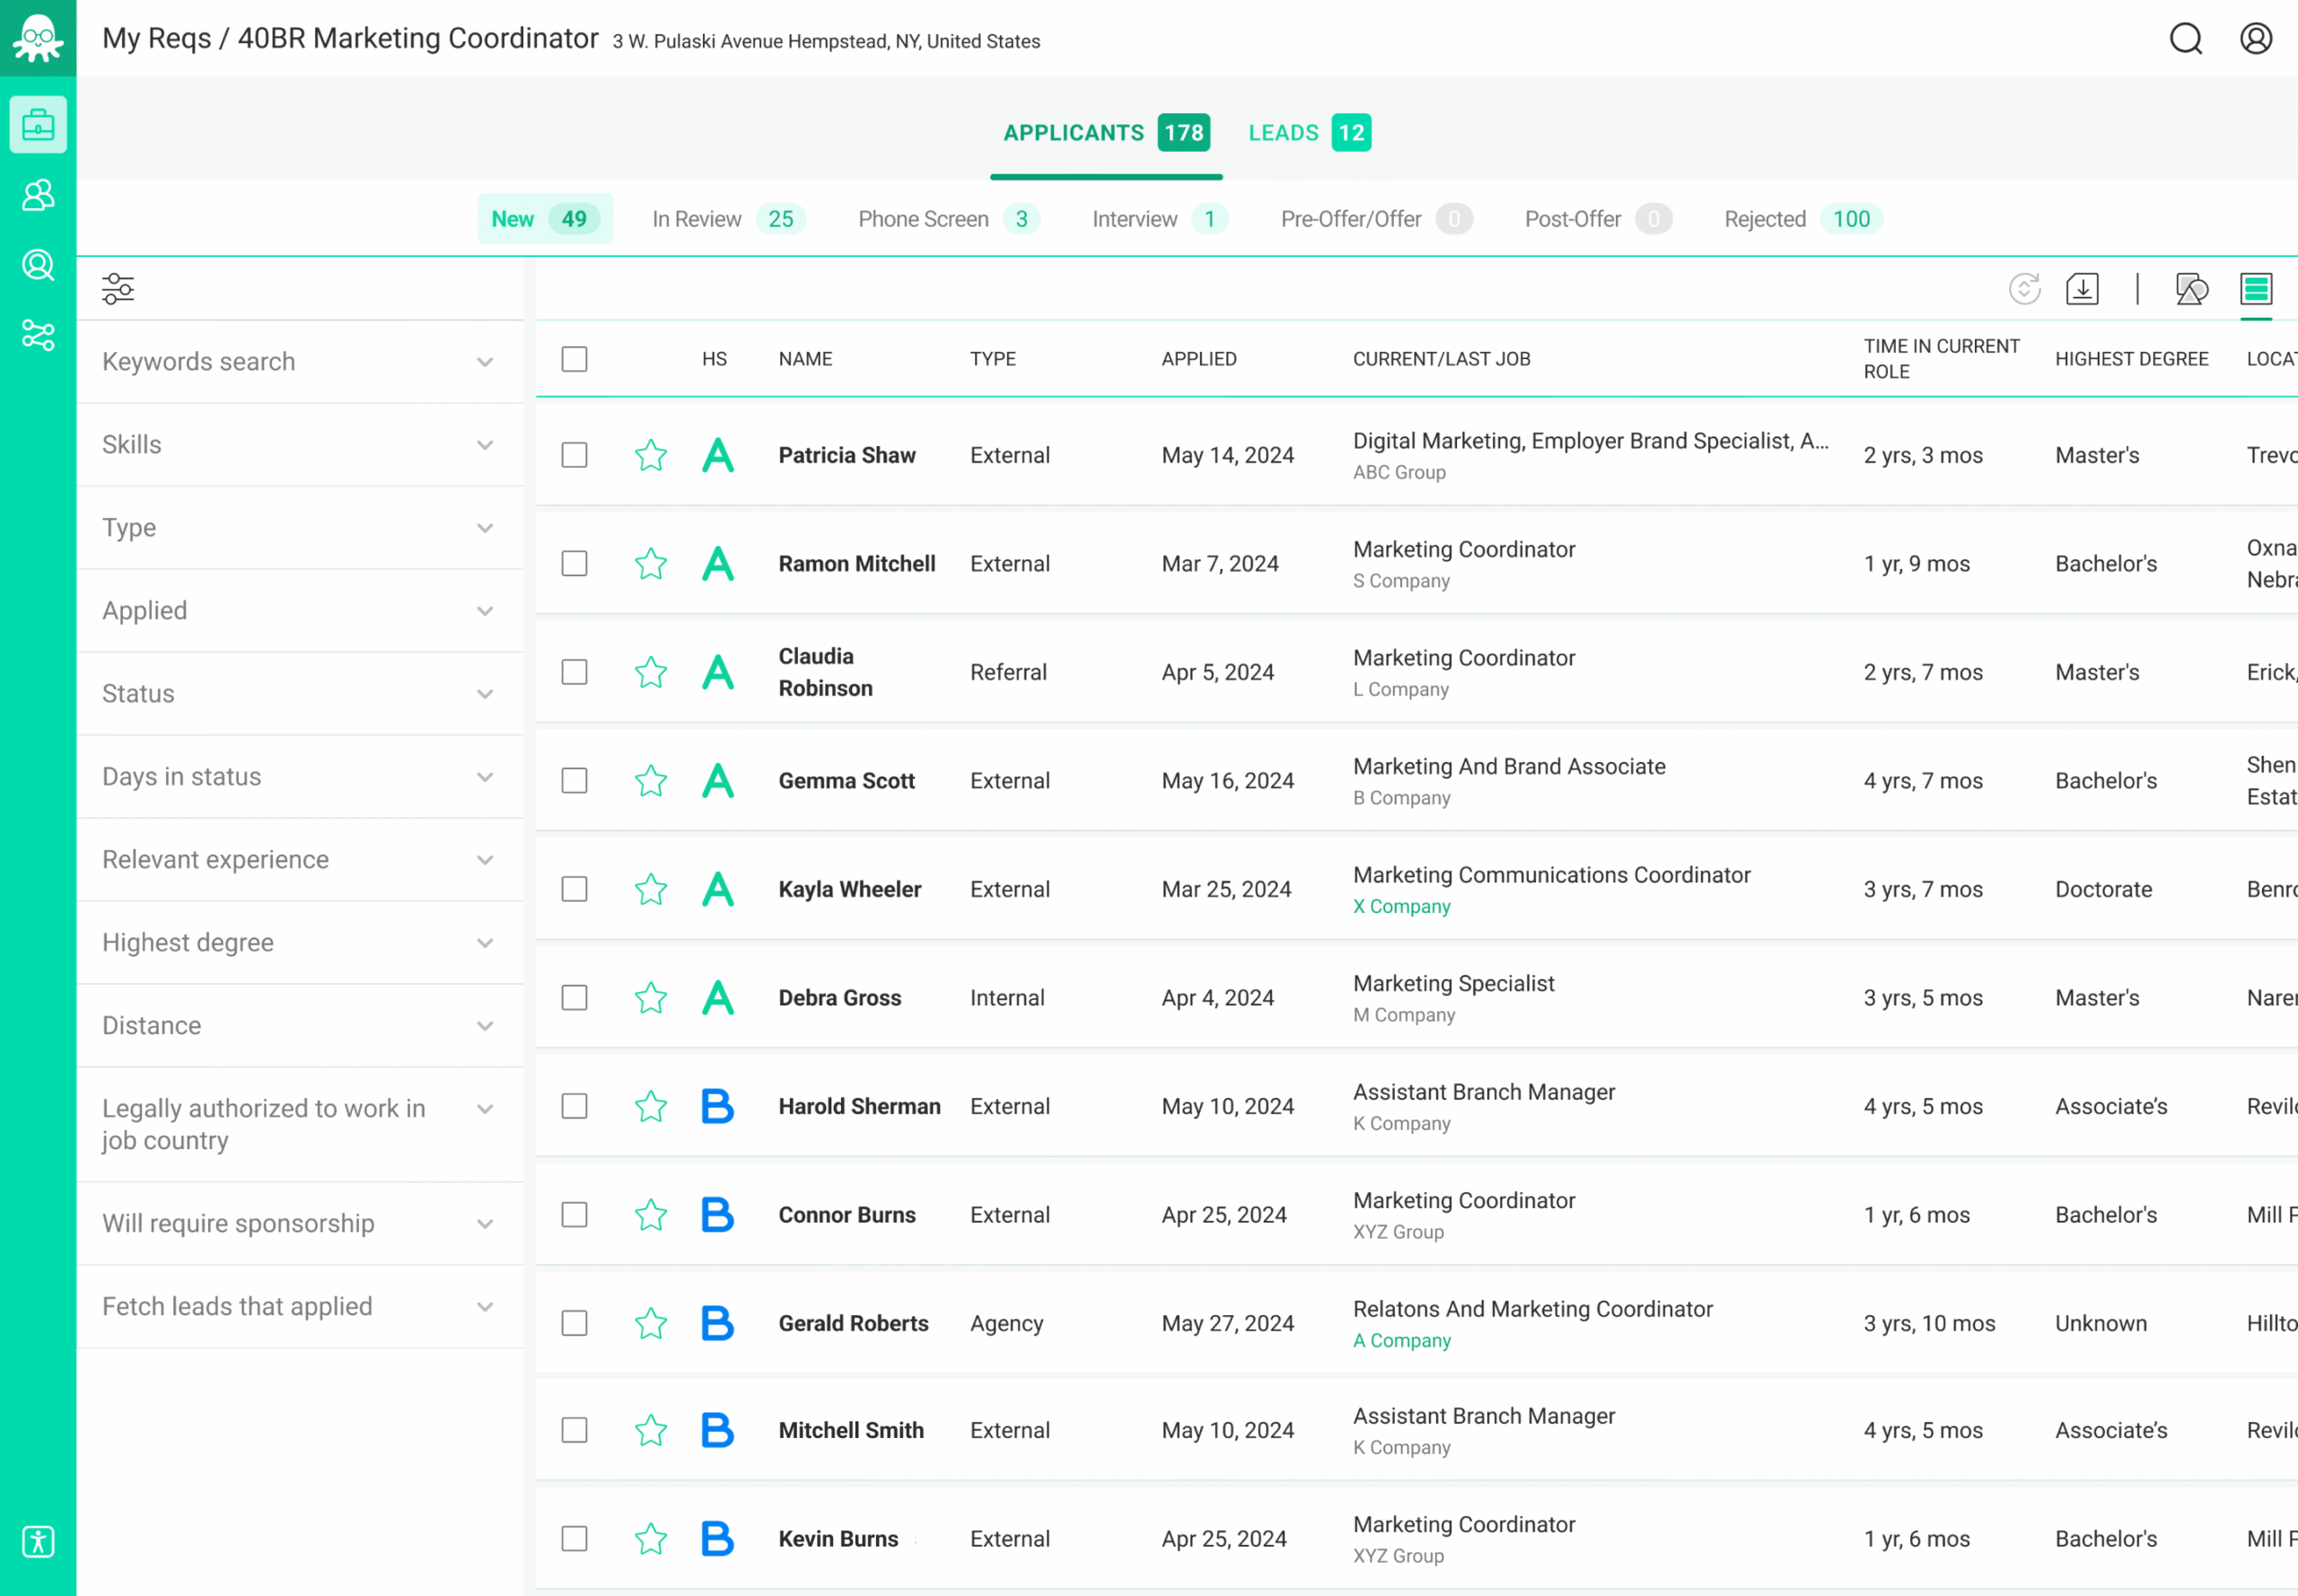Open the workflow nodes sidebar icon
This screenshot has width=2298, height=1596.
click(38, 335)
